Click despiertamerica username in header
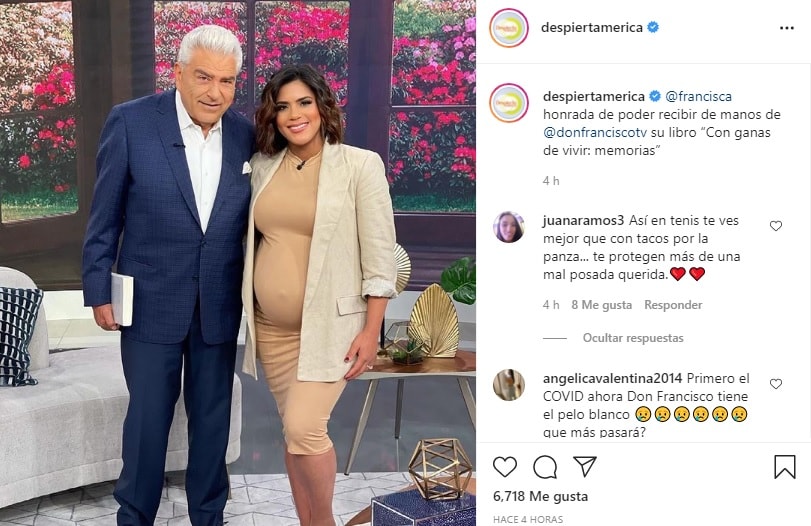Image resolution: width=811 pixels, height=526 pixels. pyautogui.click(x=592, y=27)
